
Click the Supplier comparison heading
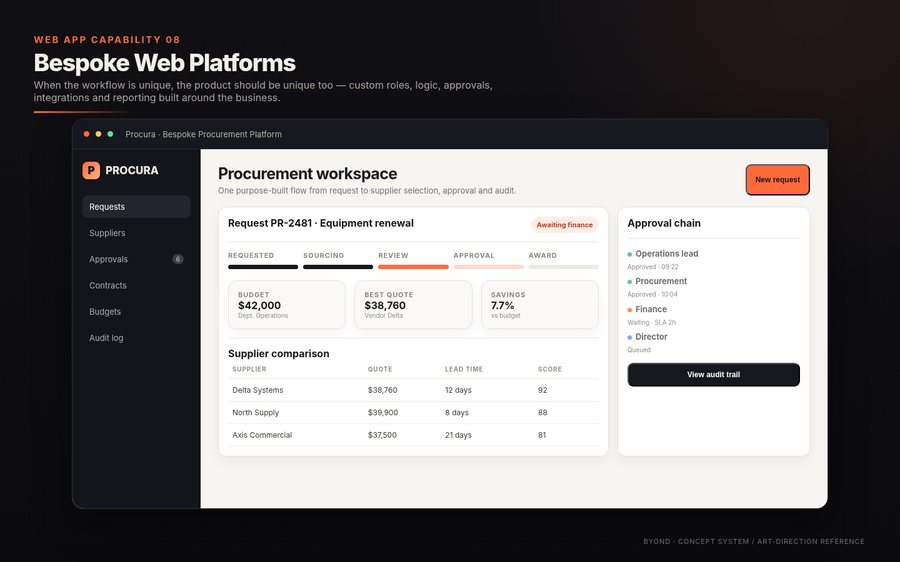[x=278, y=354]
